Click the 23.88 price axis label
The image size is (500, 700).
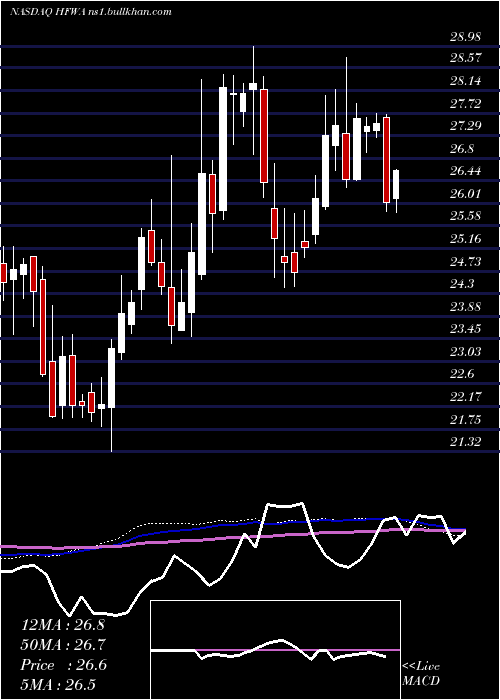tap(465, 307)
